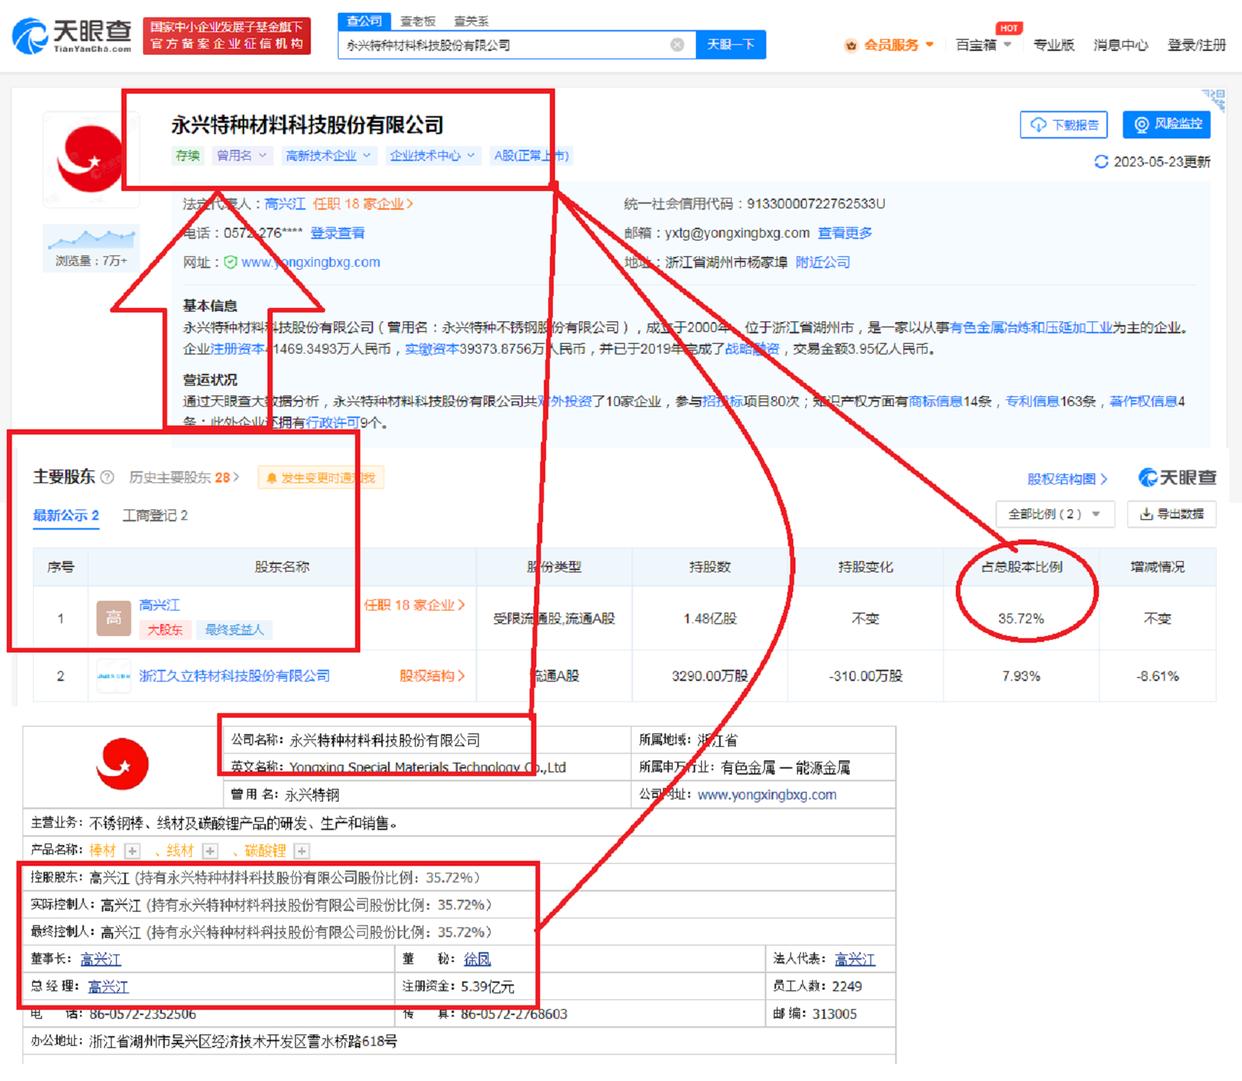Click 总经理 高兴江 link in lower table
Image resolution: width=1242 pixels, height=1081 pixels.
tap(108, 987)
